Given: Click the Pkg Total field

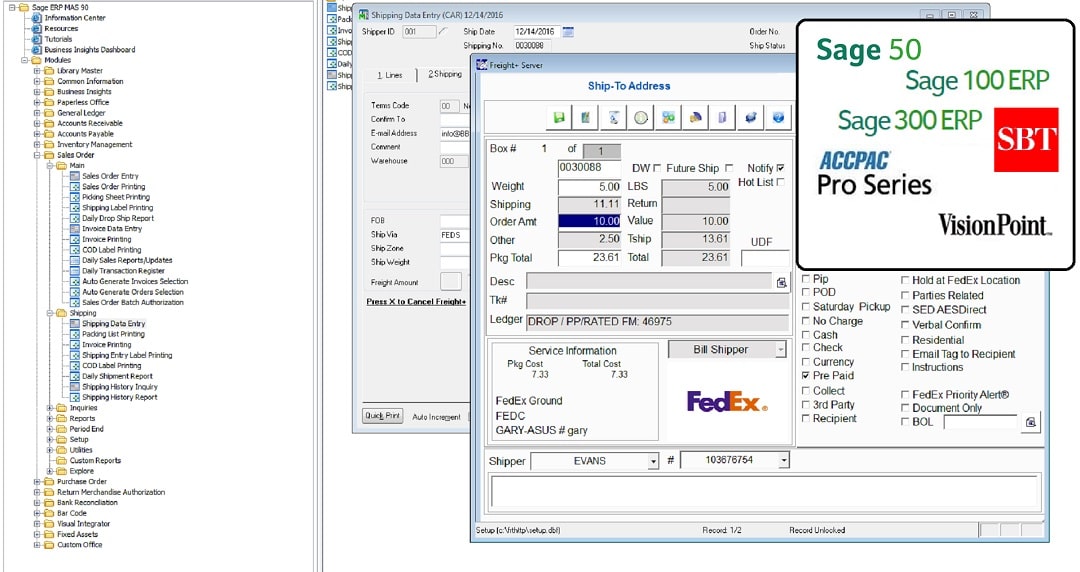Looking at the screenshot, I should click(x=590, y=258).
